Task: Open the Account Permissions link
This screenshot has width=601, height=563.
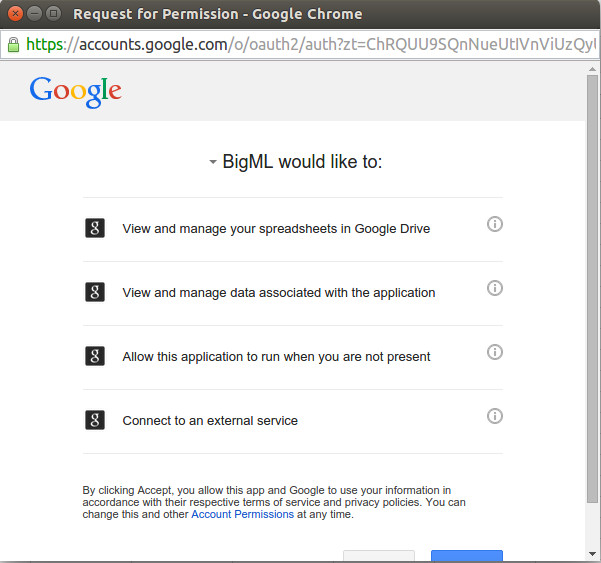Action: click(242, 514)
